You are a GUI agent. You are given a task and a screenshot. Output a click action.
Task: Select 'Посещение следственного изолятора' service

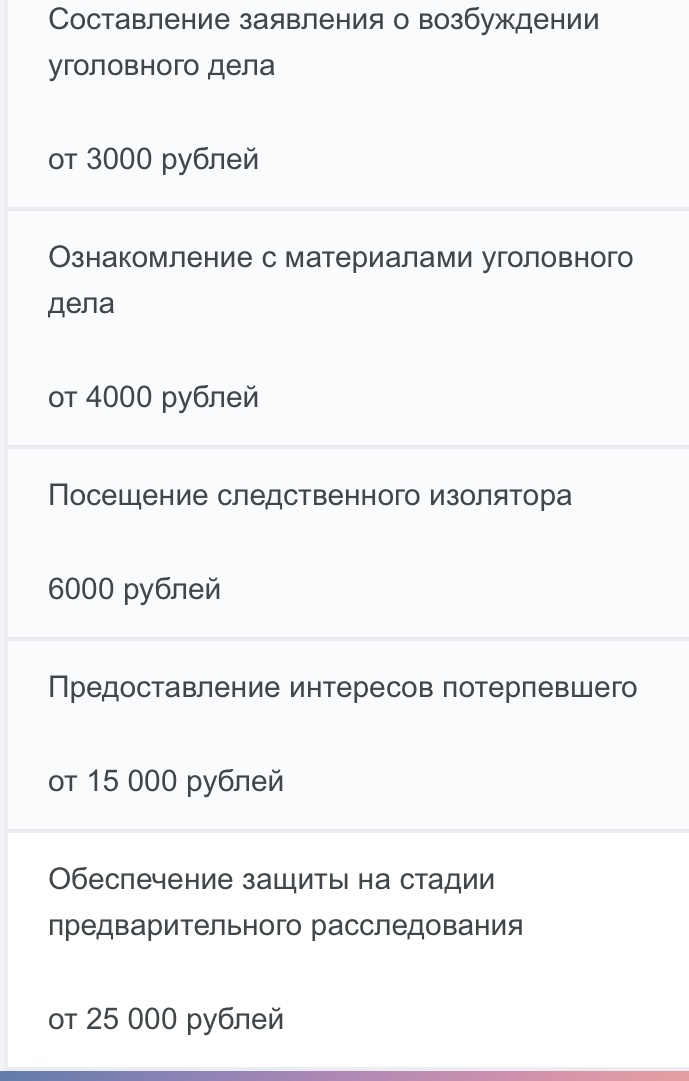[x=310, y=495]
